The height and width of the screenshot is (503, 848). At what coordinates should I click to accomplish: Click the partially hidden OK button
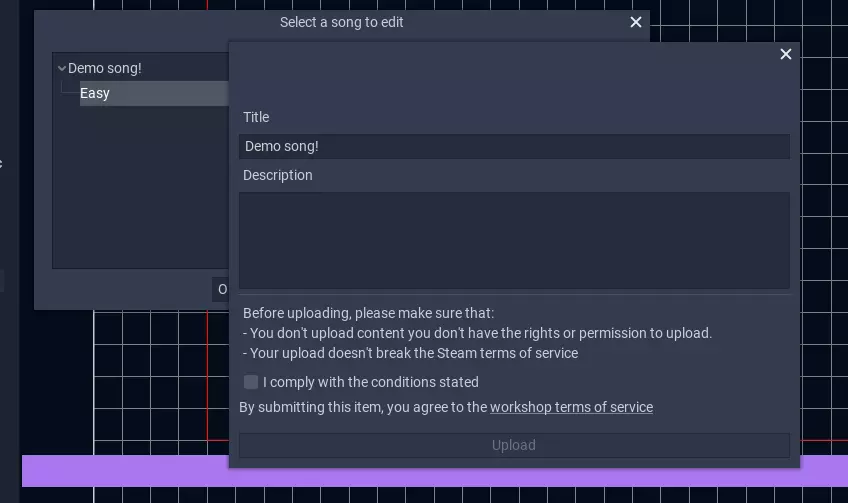coord(221,290)
